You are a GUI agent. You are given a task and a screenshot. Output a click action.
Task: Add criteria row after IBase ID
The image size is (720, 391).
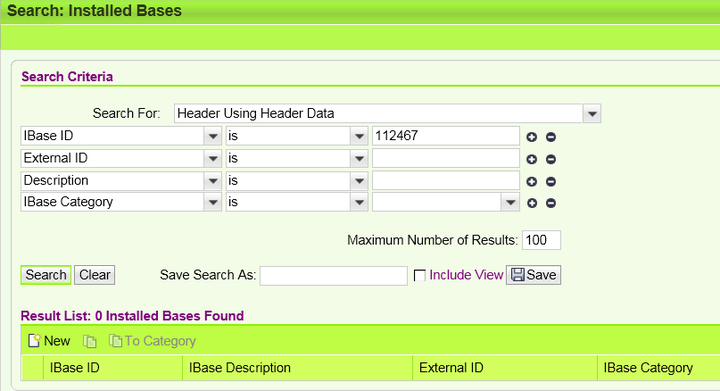tap(532, 137)
